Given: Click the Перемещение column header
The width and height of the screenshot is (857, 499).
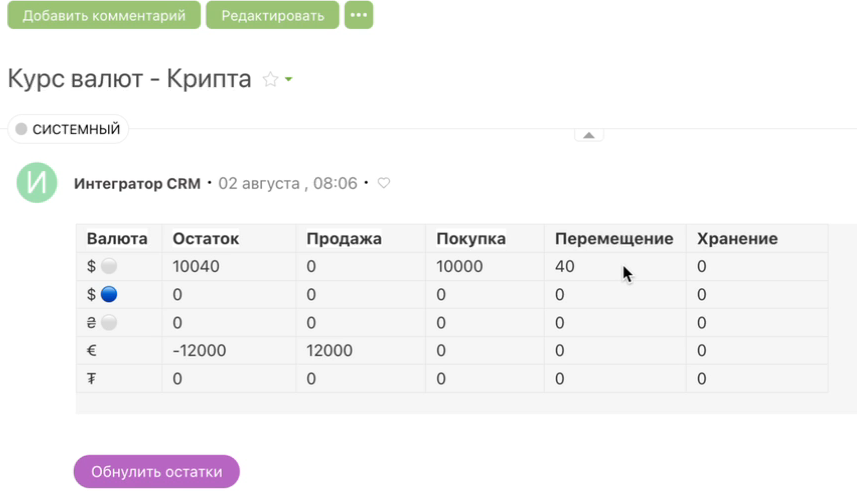Looking at the screenshot, I should (613, 239).
